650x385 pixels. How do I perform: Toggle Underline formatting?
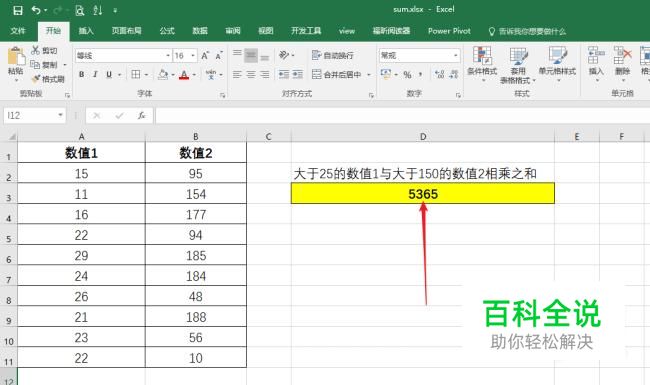[x=109, y=75]
